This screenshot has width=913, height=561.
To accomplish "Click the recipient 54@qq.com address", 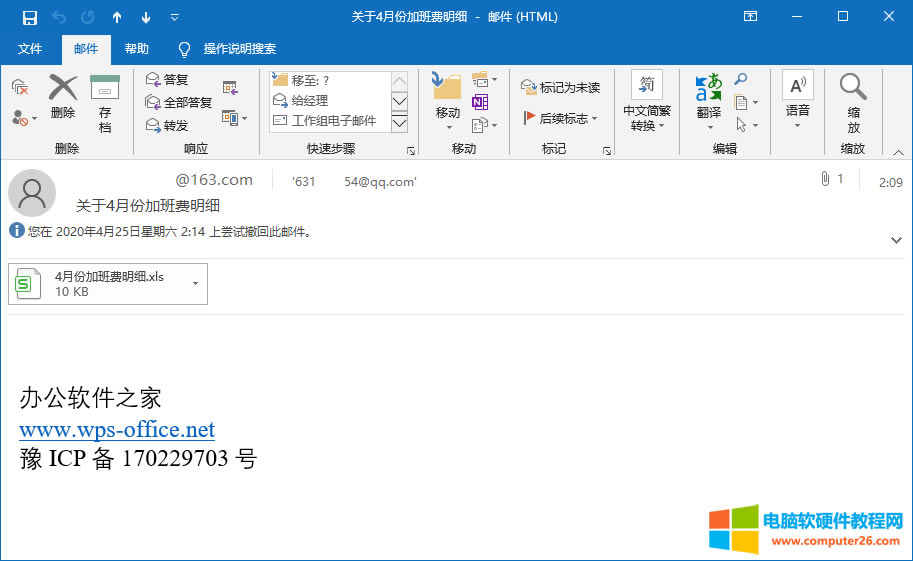I will coord(380,182).
